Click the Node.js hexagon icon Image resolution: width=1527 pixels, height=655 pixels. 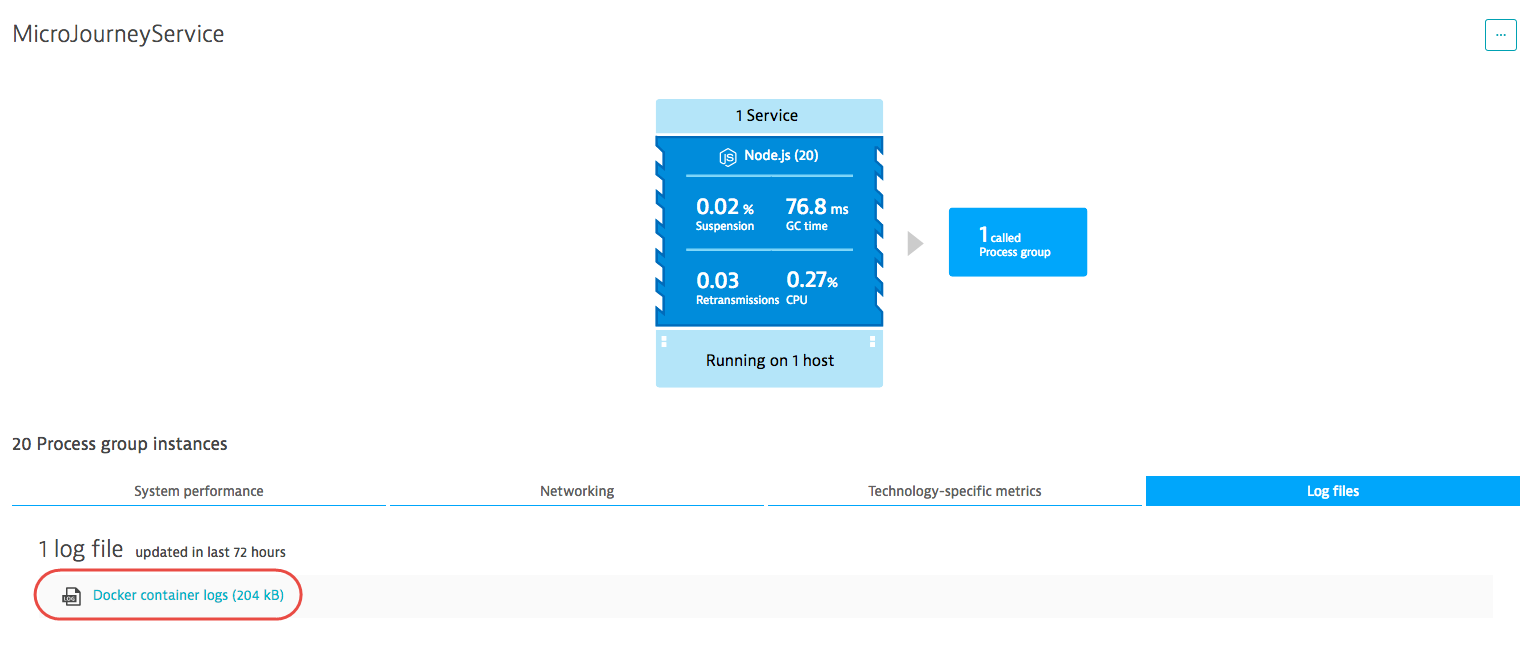point(728,156)
